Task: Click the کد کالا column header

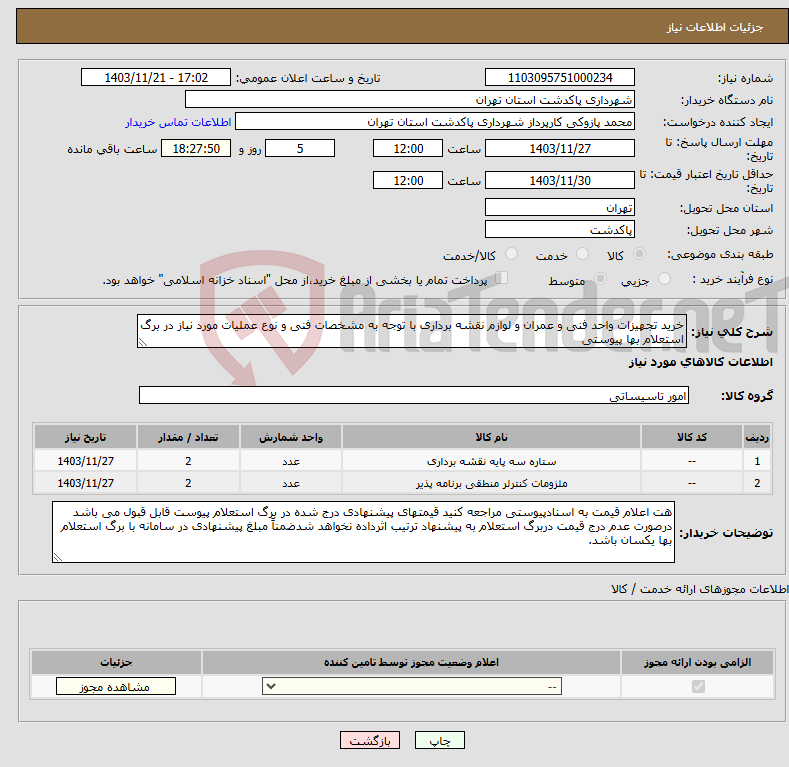Action: pos(692,437)
